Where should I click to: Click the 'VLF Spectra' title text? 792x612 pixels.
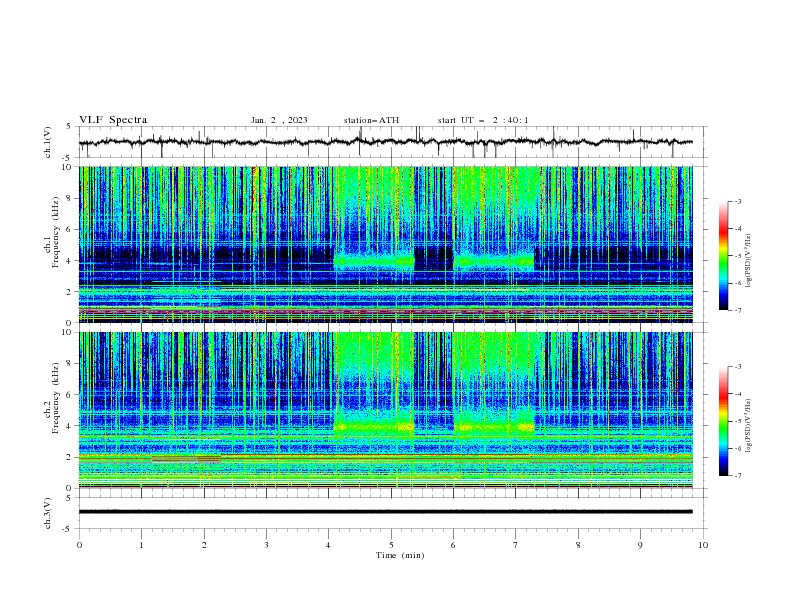[113, 120]
